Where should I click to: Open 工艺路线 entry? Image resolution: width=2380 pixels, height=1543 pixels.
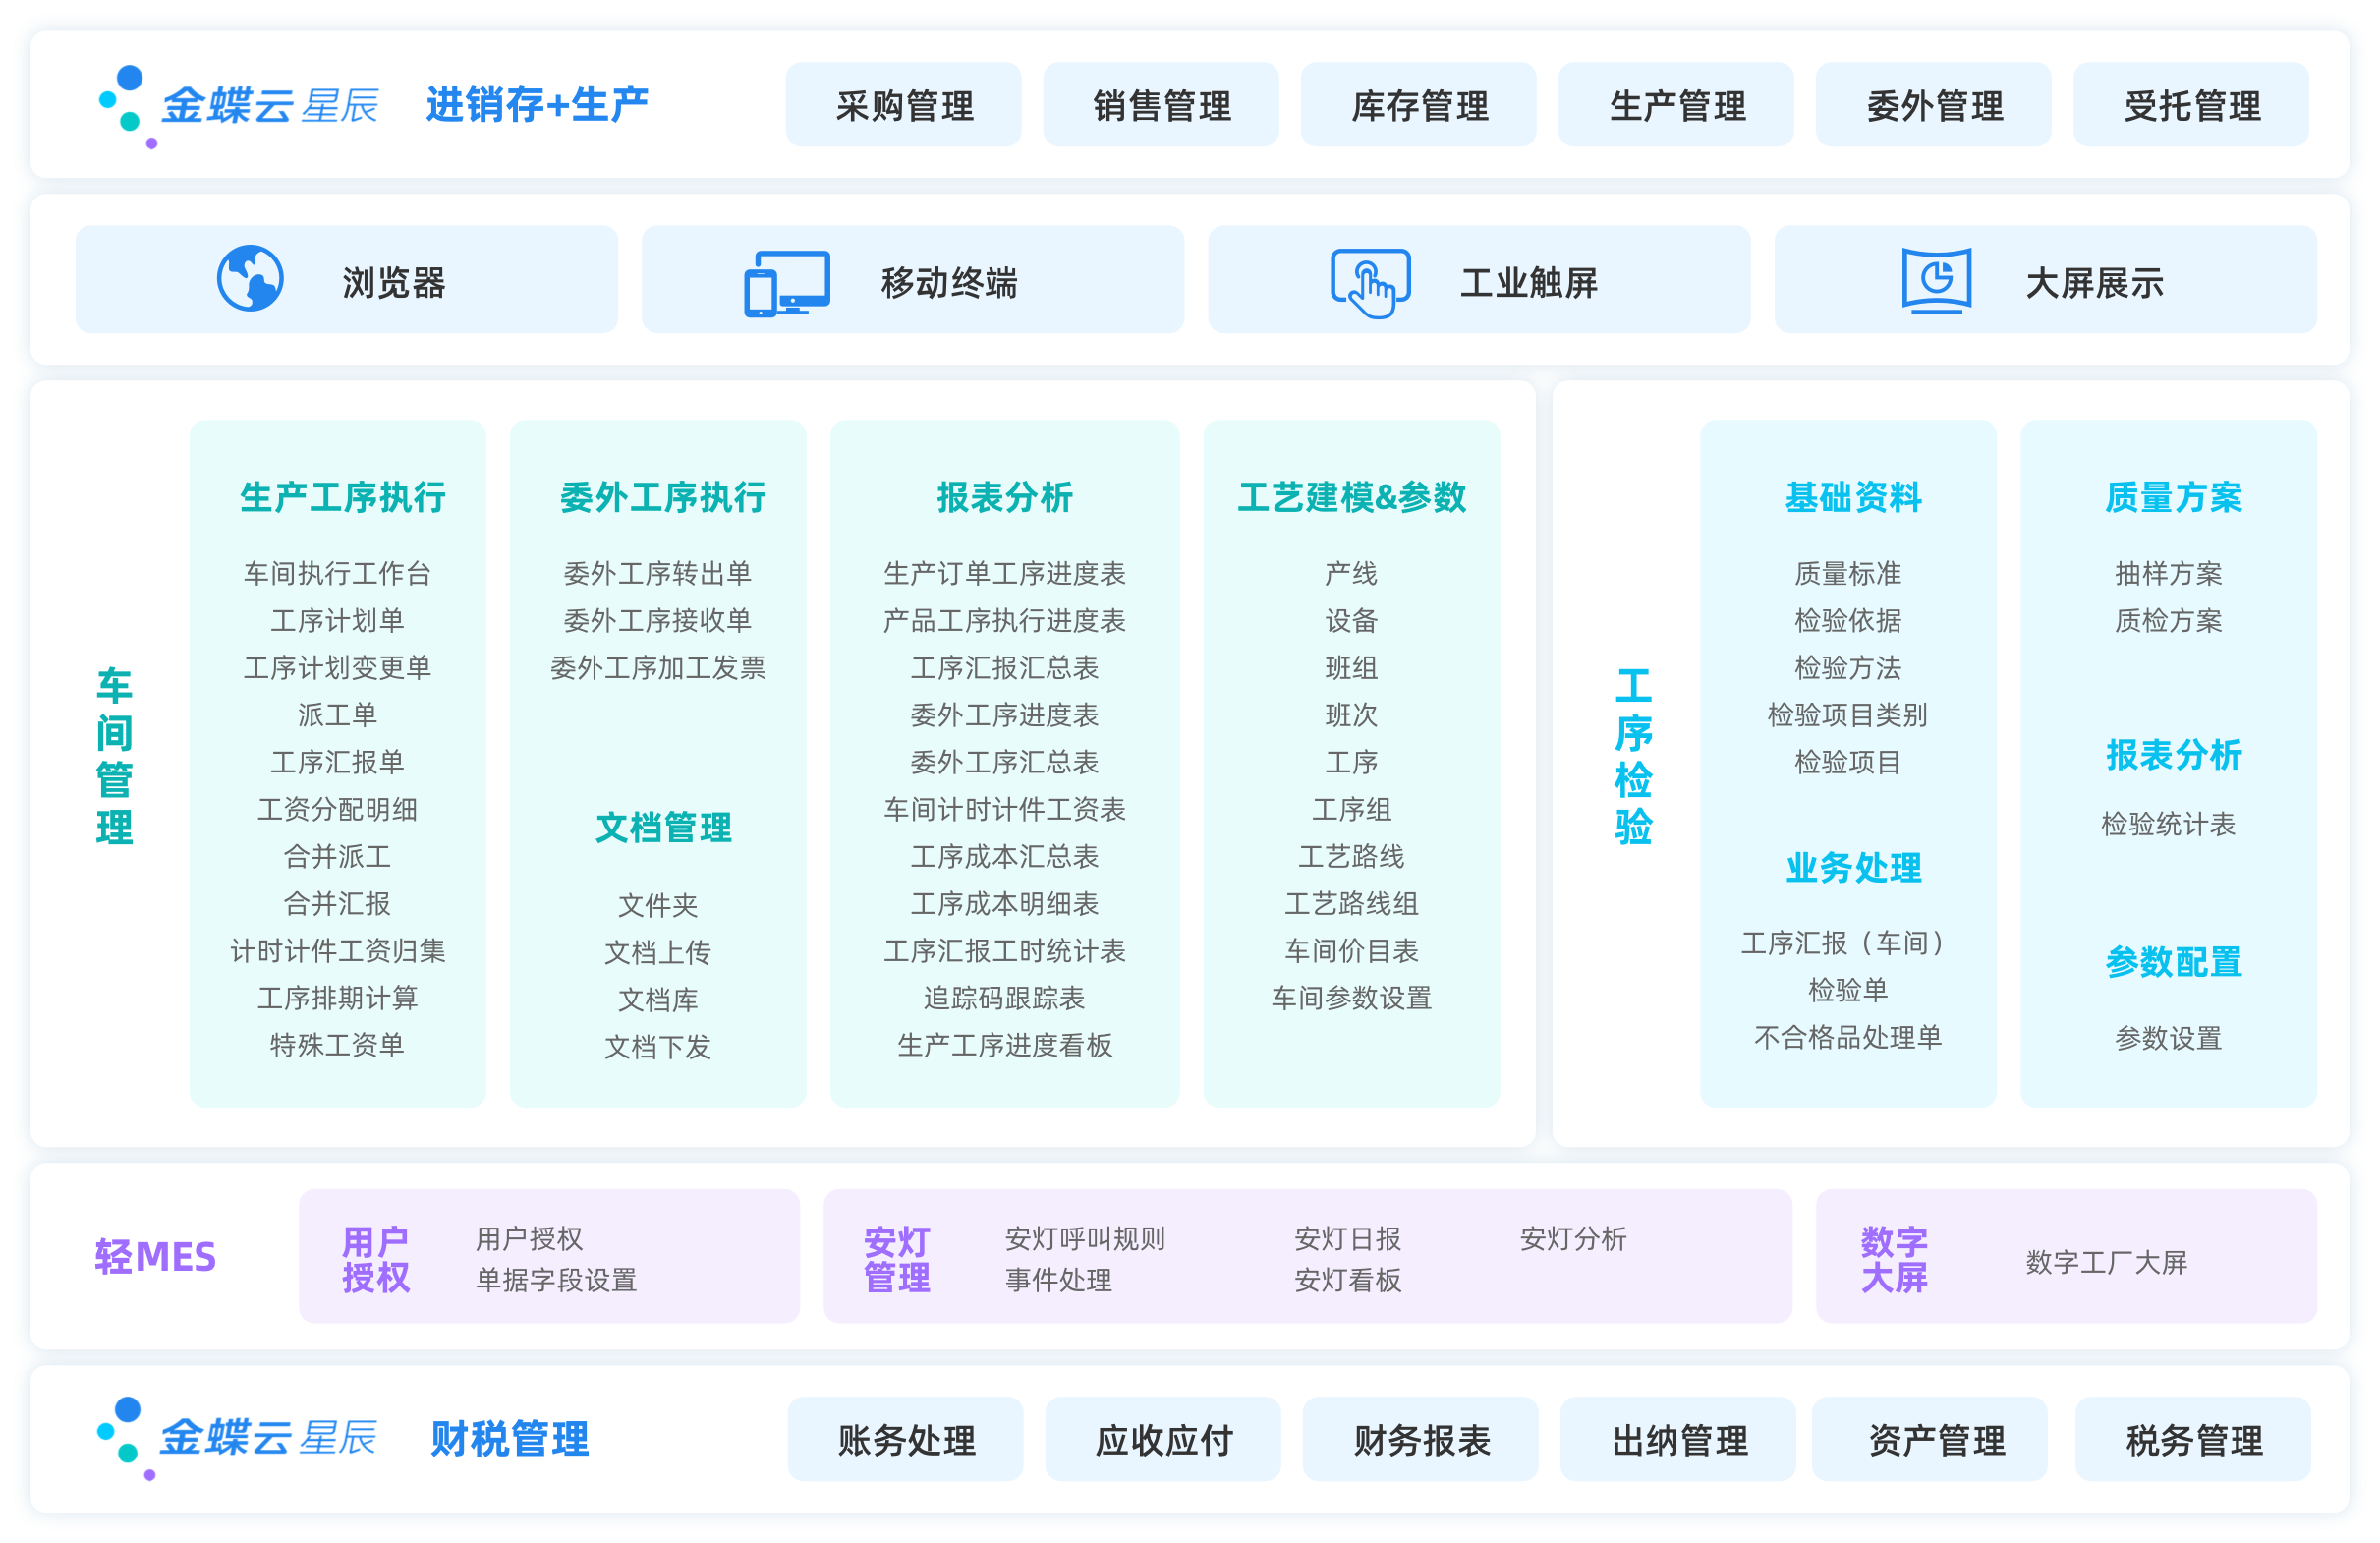[1351, 856]
